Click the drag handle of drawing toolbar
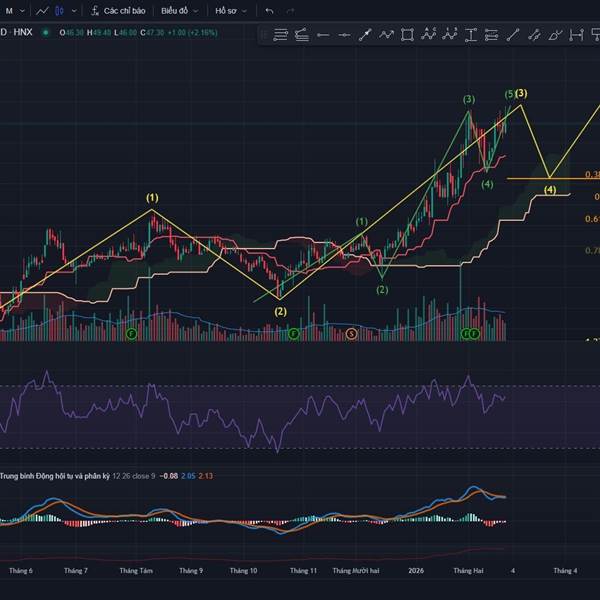Screen dimensions: 600x600 [266, 35]
